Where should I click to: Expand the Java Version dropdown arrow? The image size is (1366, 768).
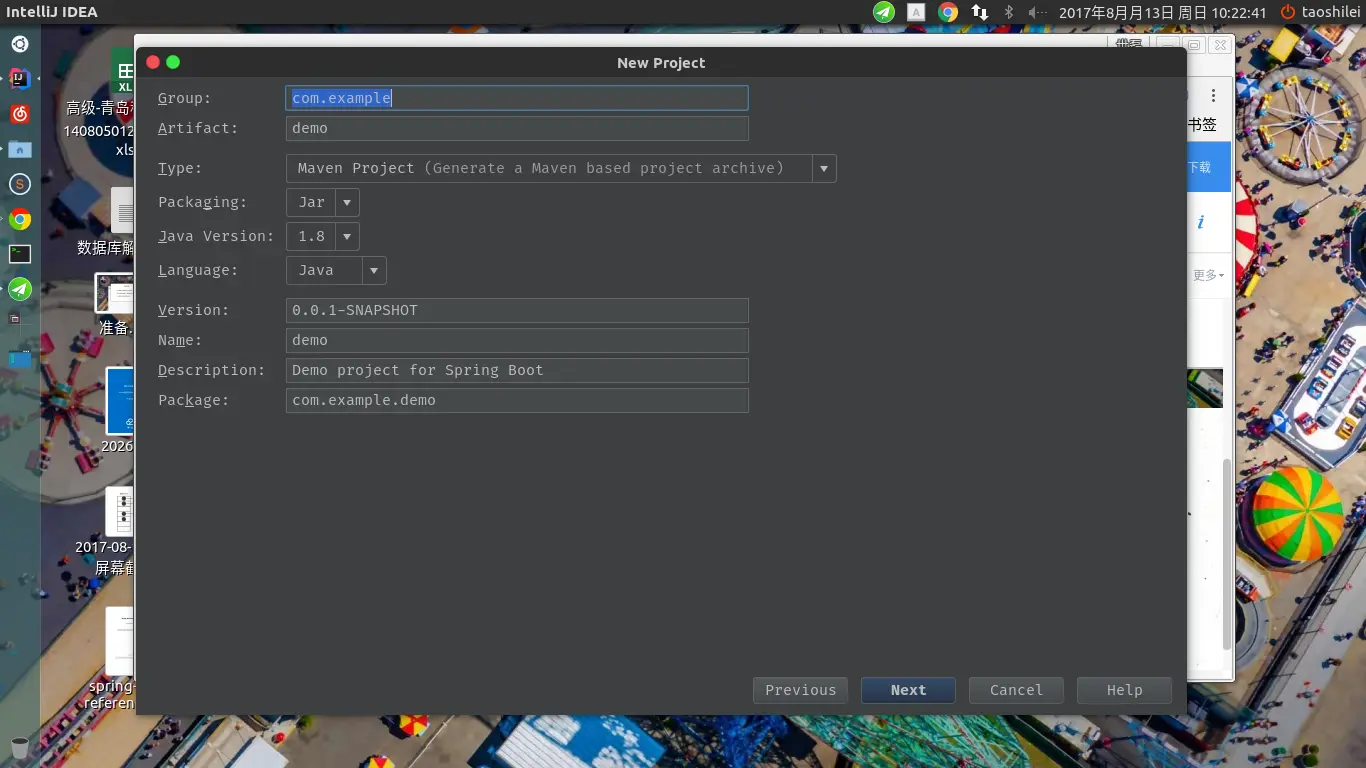pos(347,236)
